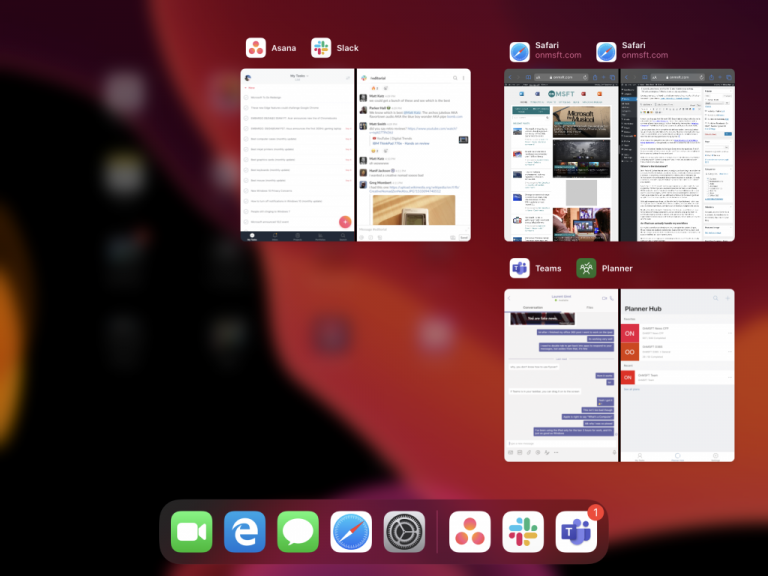The height and width of the screenshot is (576, 768).
Task: Tap the Teams icon above the bottom card
Action: (519, 268)
